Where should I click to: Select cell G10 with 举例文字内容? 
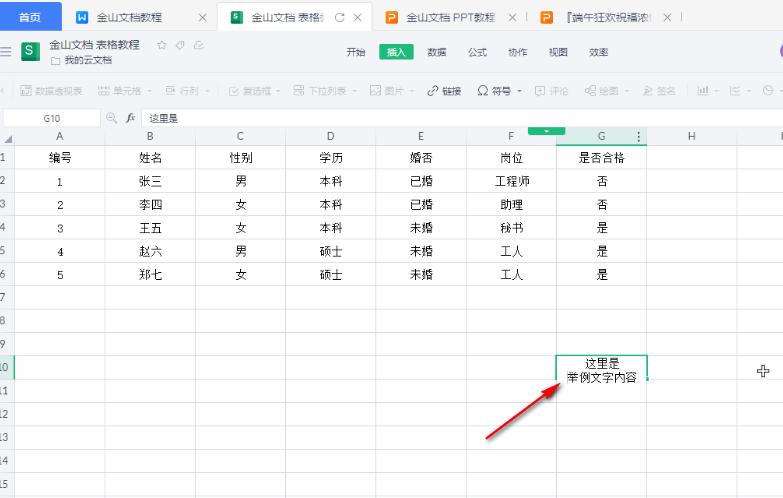(x=601, y=370)
